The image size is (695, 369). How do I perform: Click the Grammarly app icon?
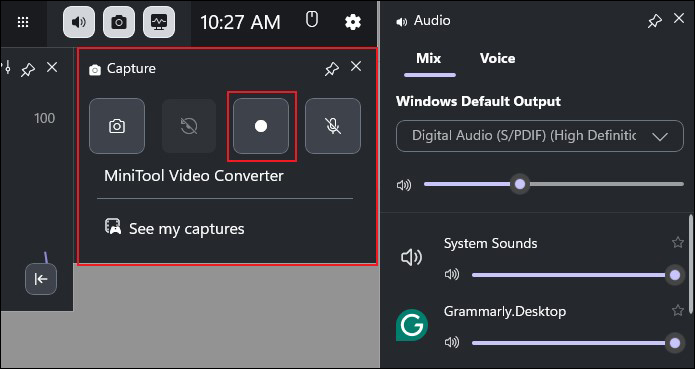point(412,325)
